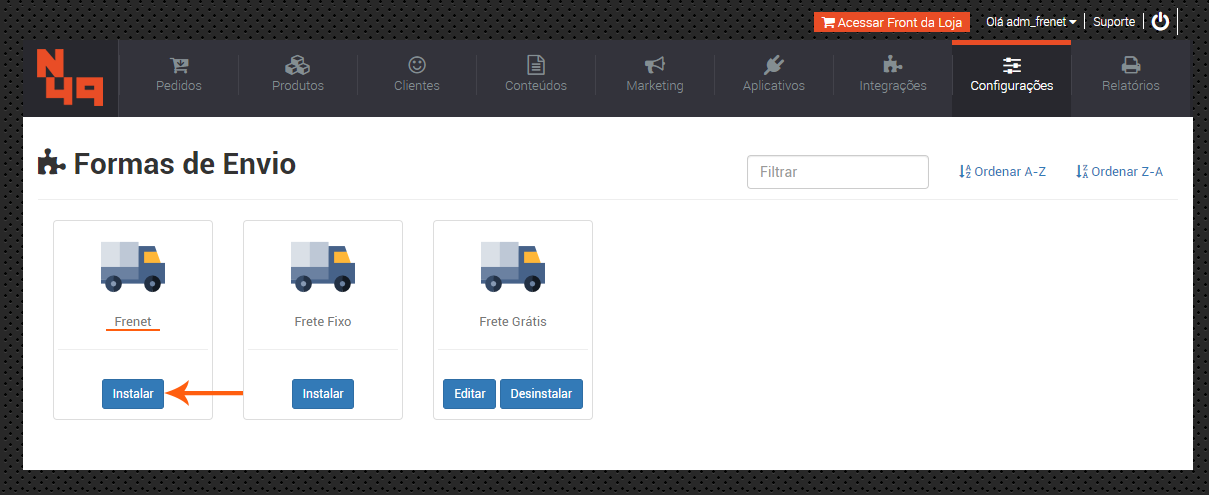The width and height of the screenshot is (1209, 495).
Task: Sort shipping methods with Ordenar A-Z
Action: [x=1002, y=172]
